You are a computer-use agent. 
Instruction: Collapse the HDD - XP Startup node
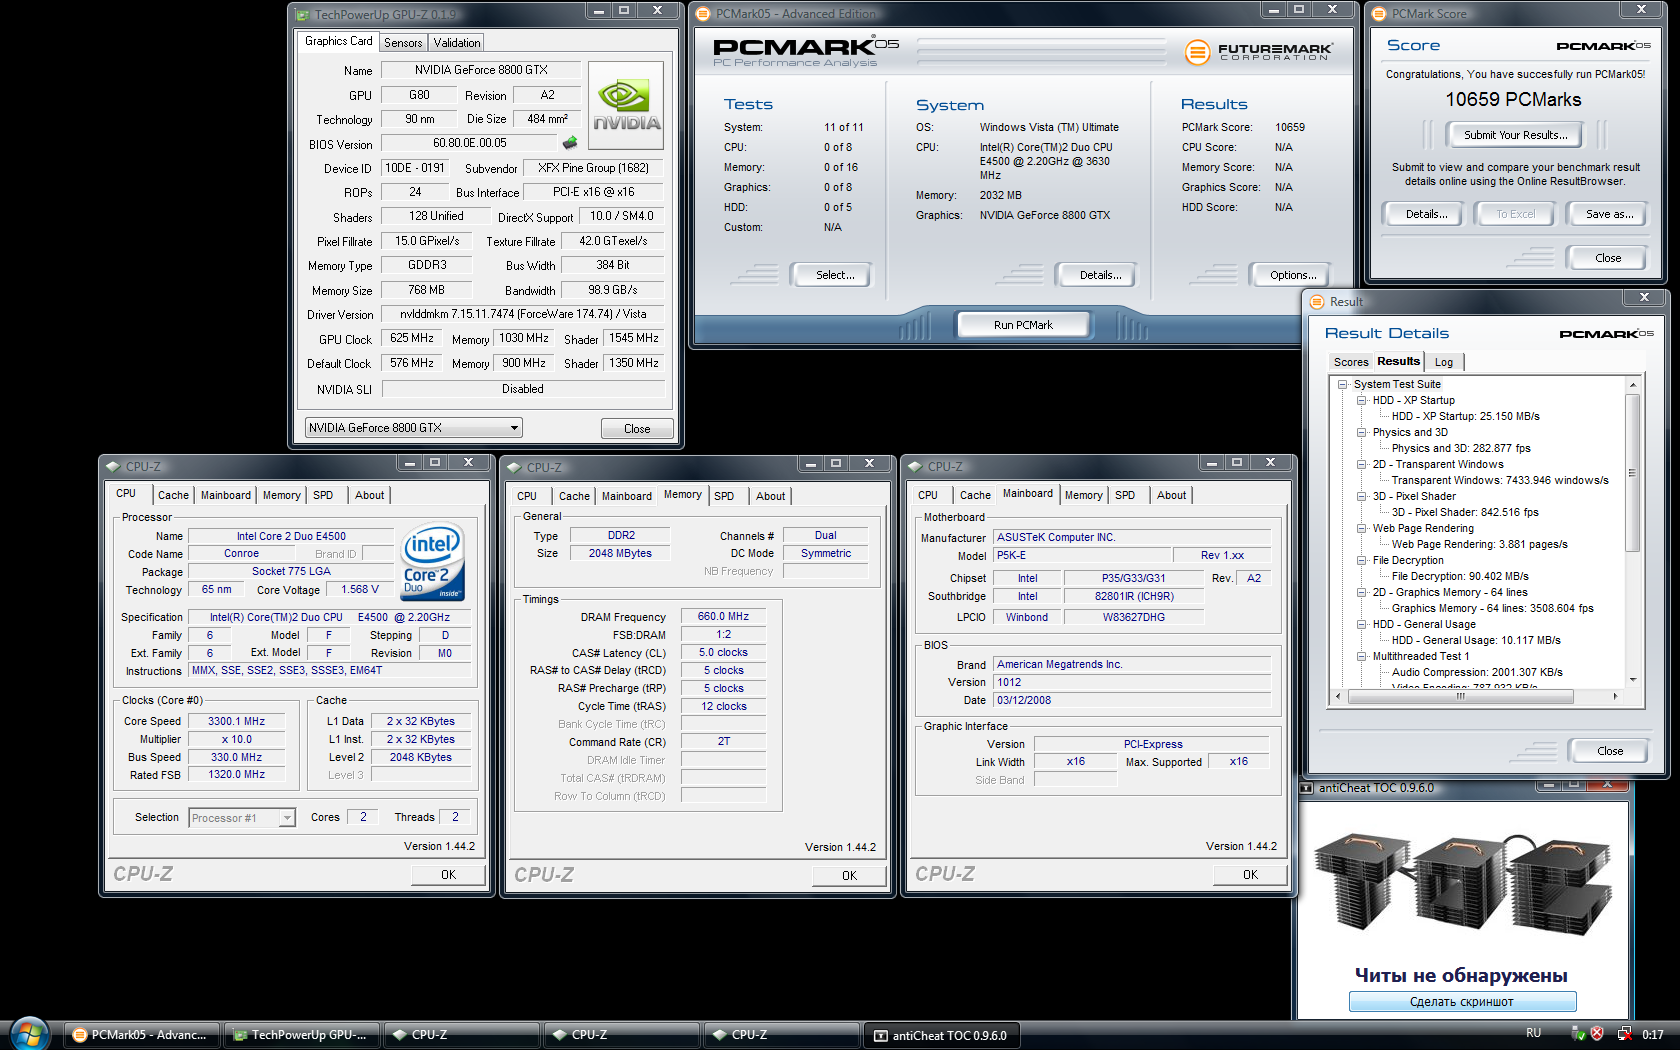pyautogui.click(x=1361, y=400)
